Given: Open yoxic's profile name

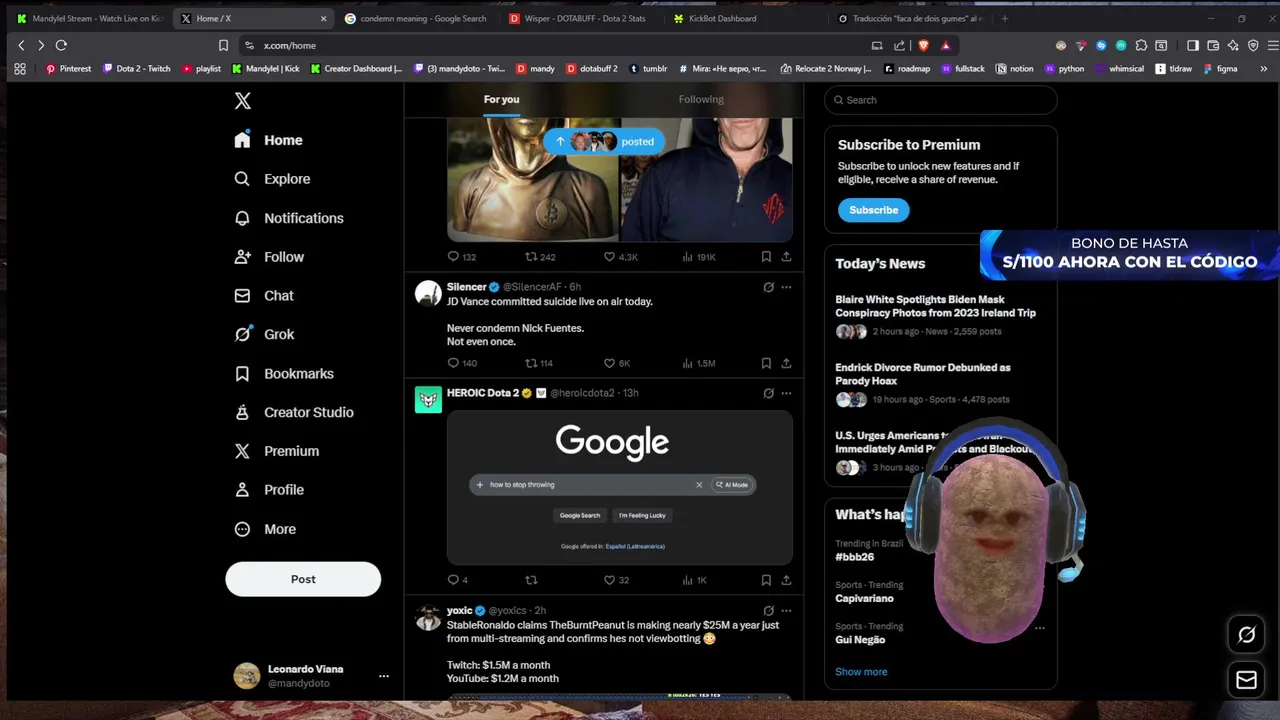Looking at the screenshot, I should coord(459,610).
